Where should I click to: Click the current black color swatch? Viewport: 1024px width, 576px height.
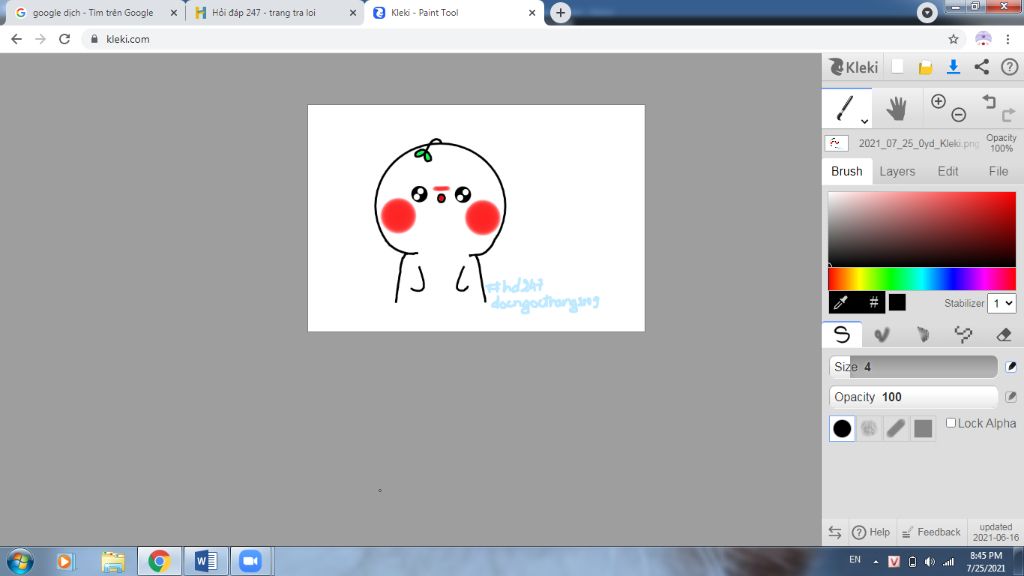897,302
